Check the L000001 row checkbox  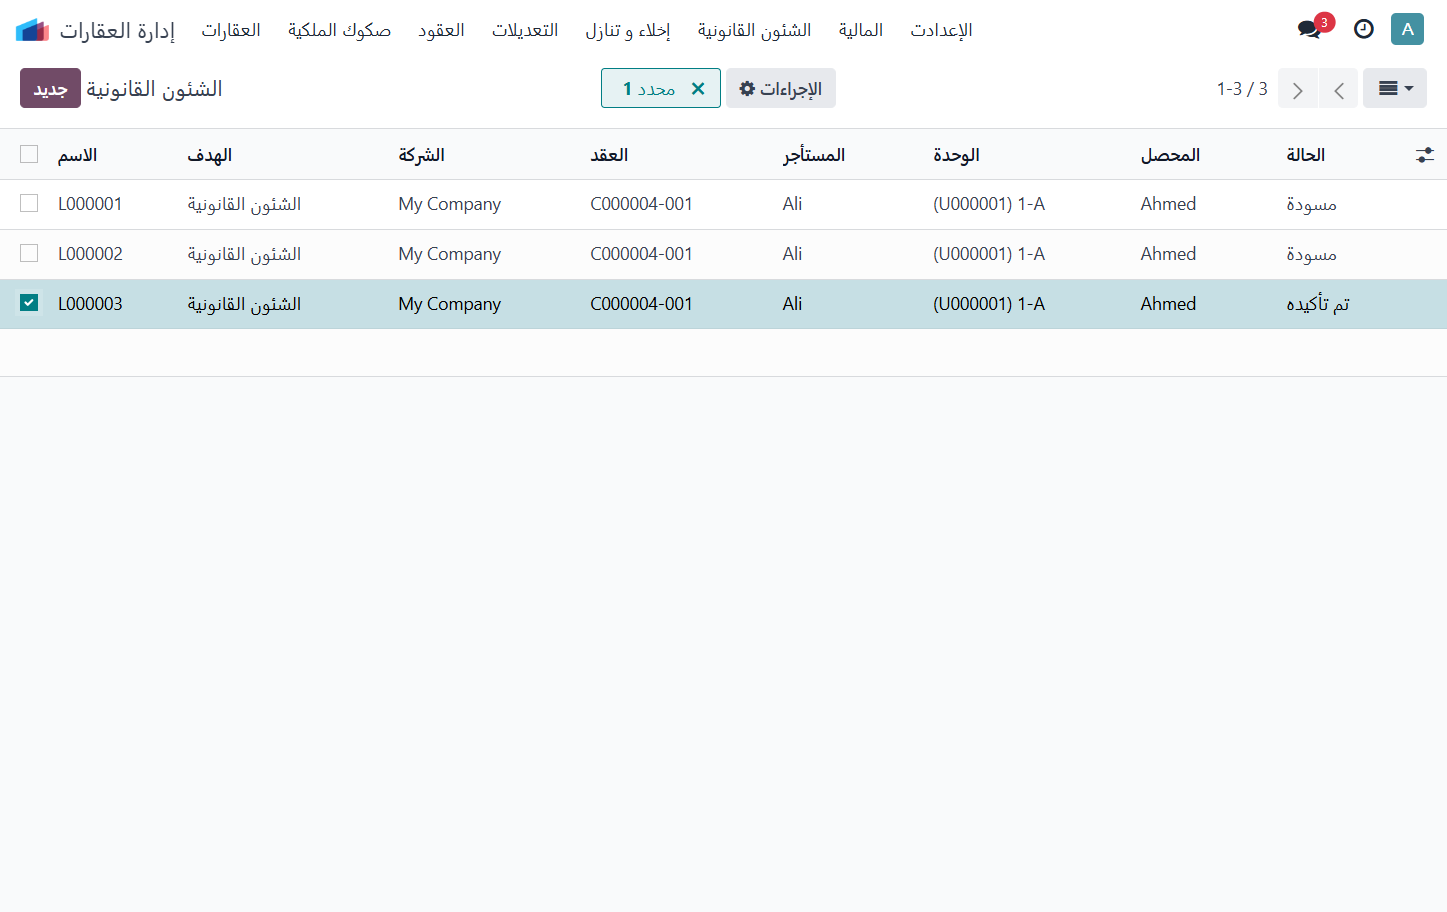(29, 203)
